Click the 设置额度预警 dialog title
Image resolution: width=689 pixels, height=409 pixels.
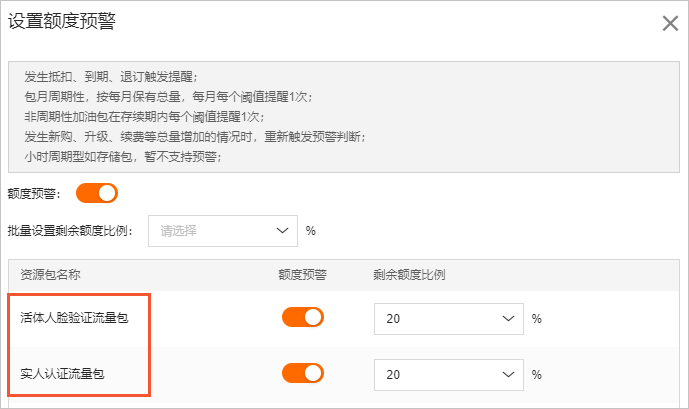coord(62,22)
